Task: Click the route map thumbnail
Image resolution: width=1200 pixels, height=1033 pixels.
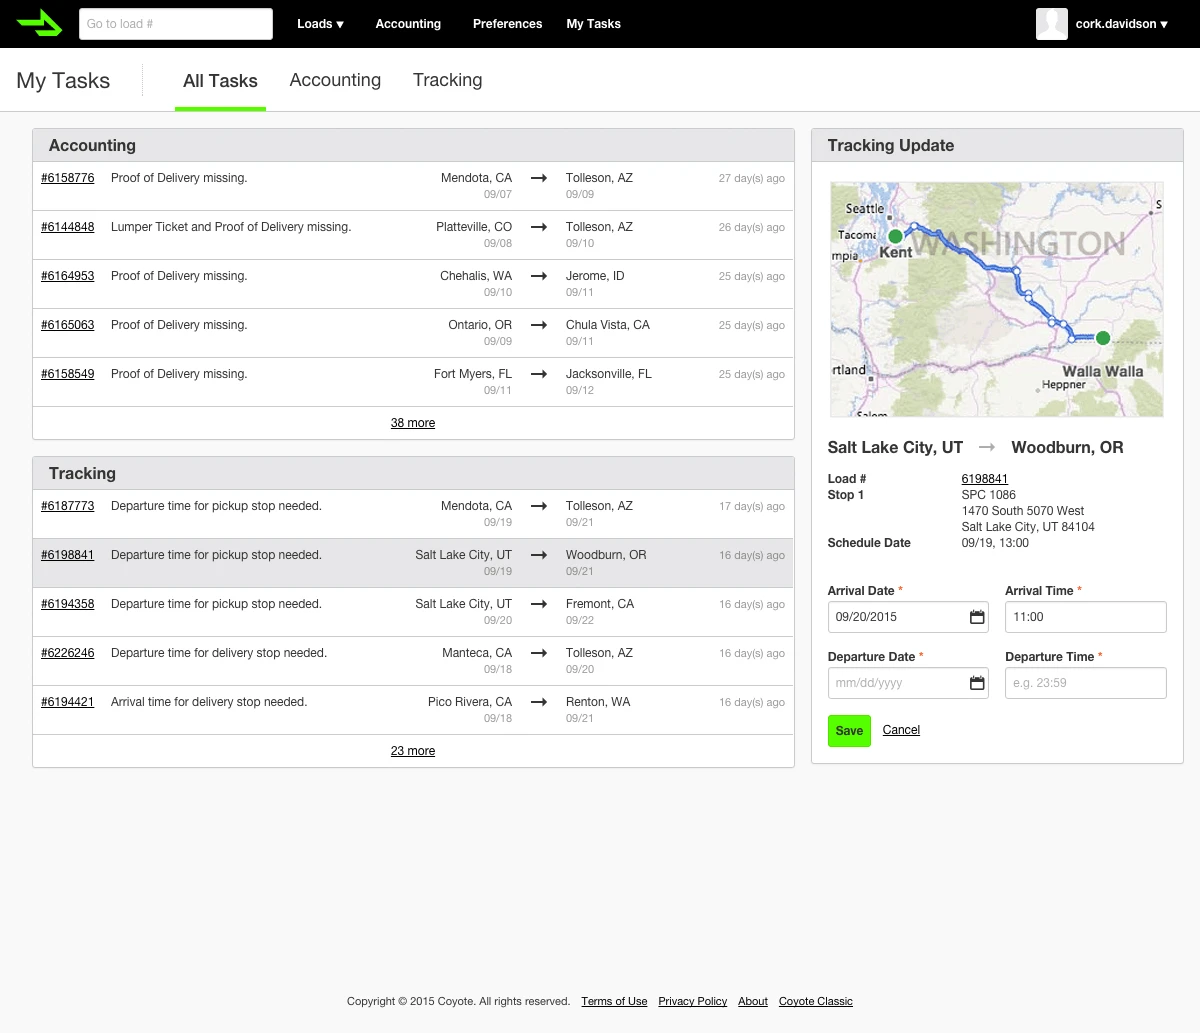Action: [997, 299]
